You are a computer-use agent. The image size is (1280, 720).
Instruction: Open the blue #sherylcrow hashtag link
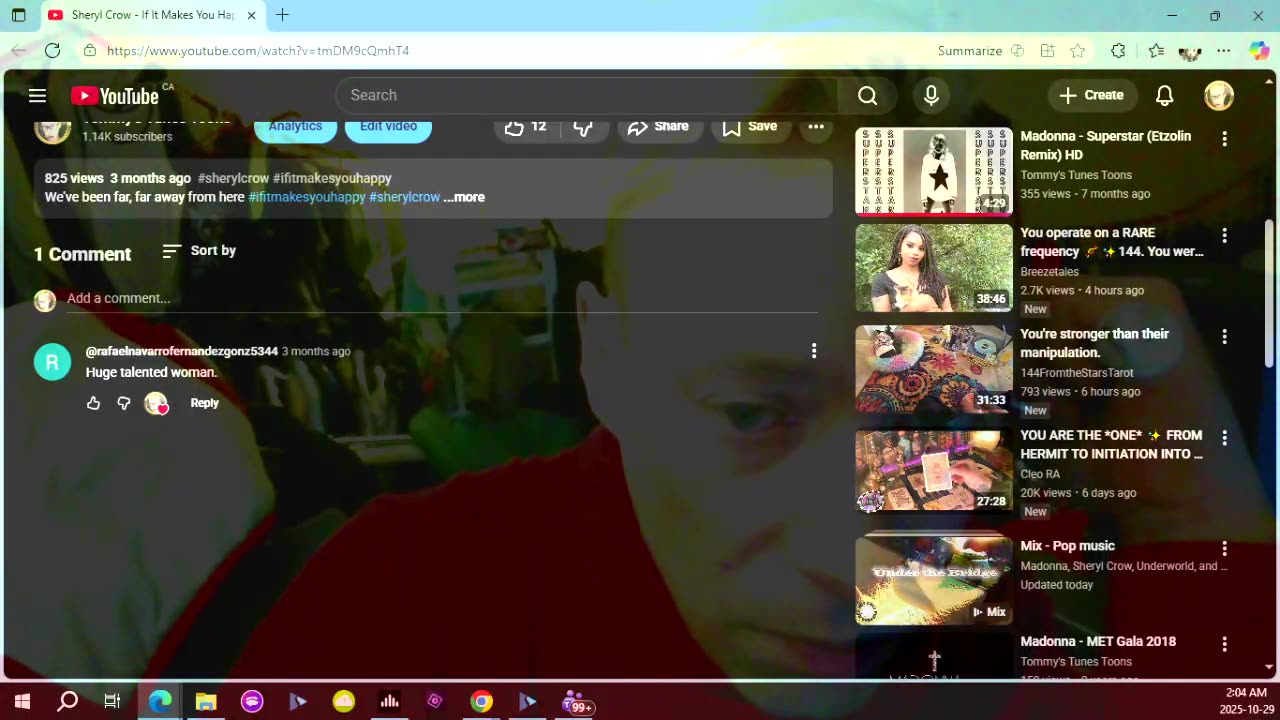coord(404,197)
